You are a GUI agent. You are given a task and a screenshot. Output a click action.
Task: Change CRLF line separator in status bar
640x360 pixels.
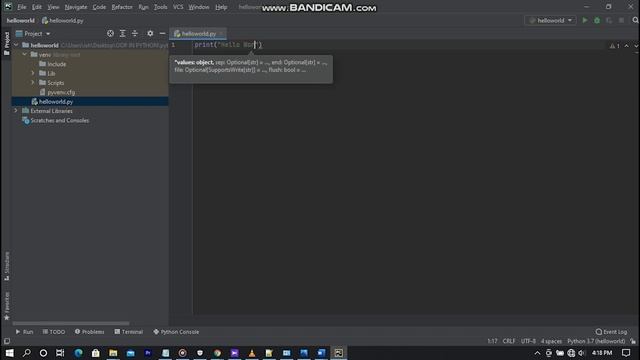509,341
